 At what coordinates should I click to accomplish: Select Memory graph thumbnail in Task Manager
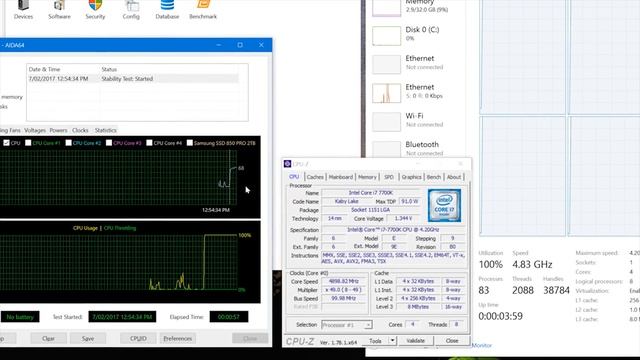pos(386,8)
